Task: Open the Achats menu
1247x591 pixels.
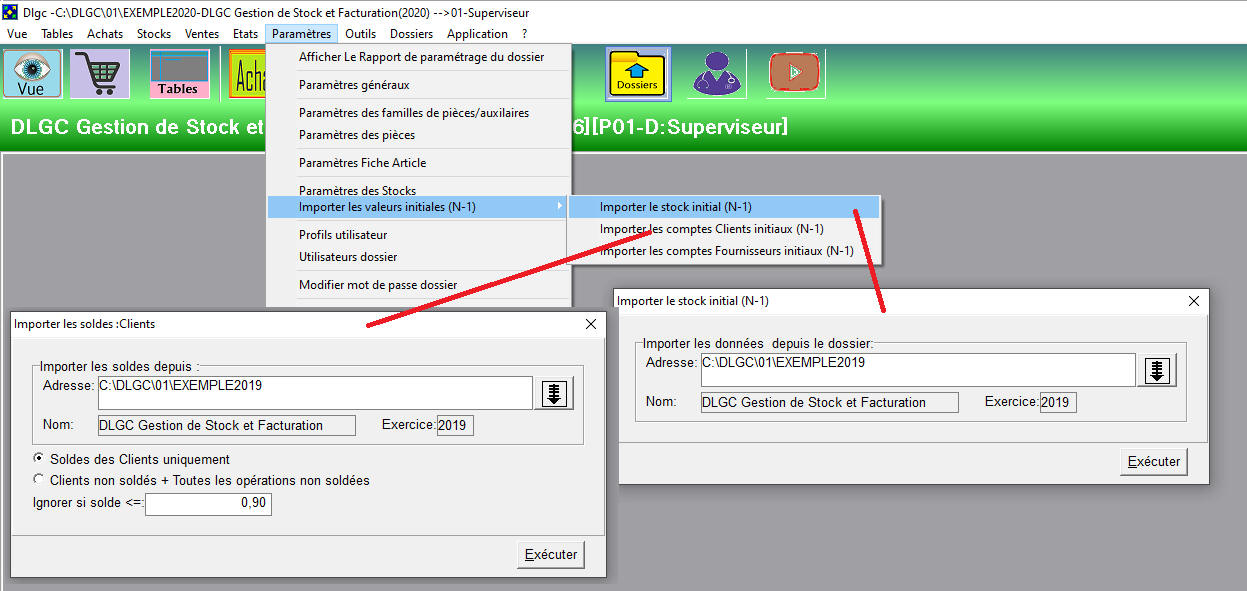Action: pos(105,33)
